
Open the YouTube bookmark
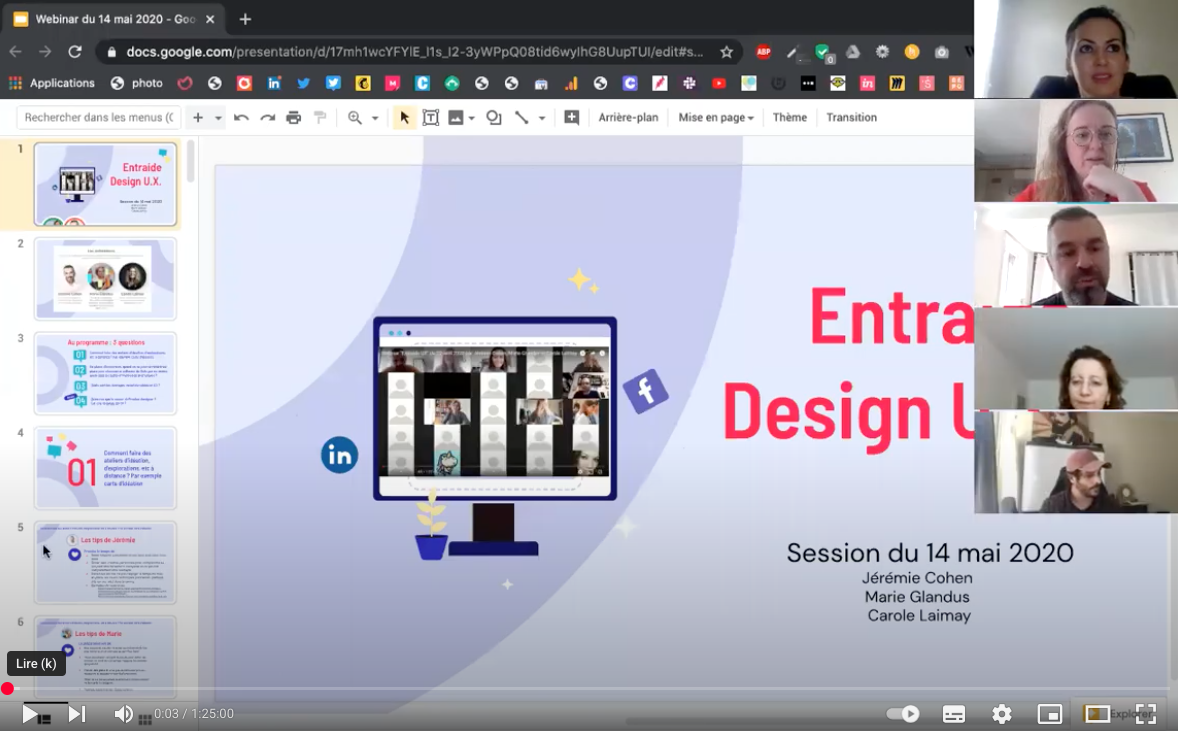[x=719, y=83]
